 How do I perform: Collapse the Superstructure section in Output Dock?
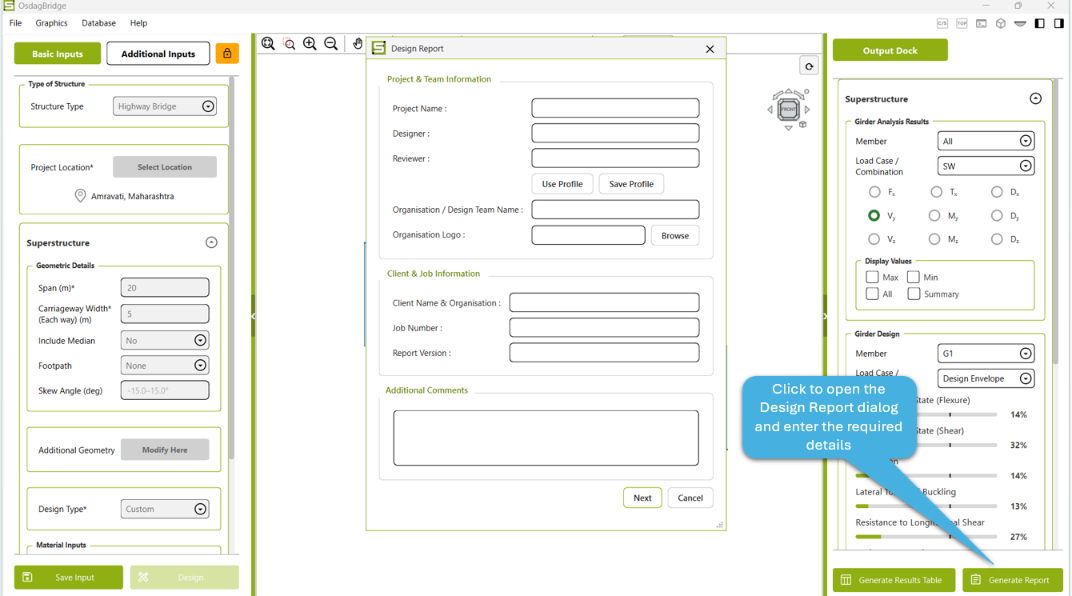[x=1036, y=98]
